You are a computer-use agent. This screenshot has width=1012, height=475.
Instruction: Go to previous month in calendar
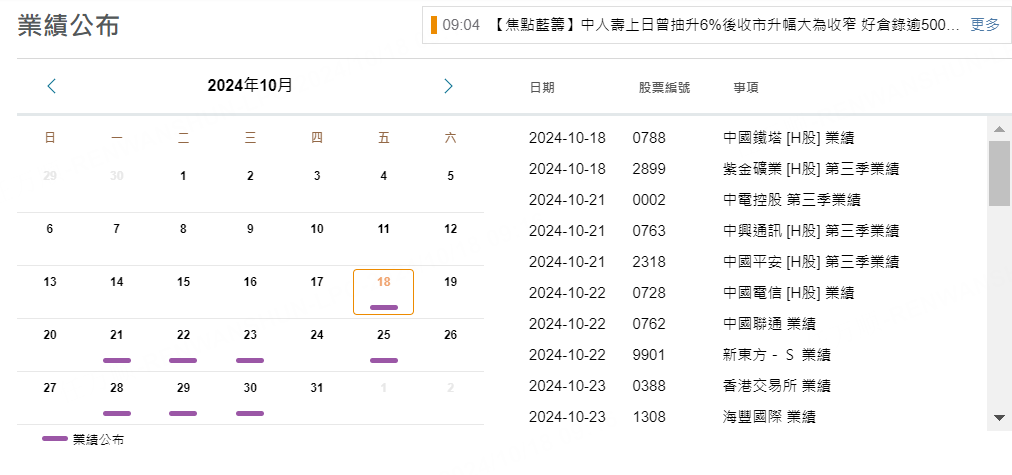point(52,86)
